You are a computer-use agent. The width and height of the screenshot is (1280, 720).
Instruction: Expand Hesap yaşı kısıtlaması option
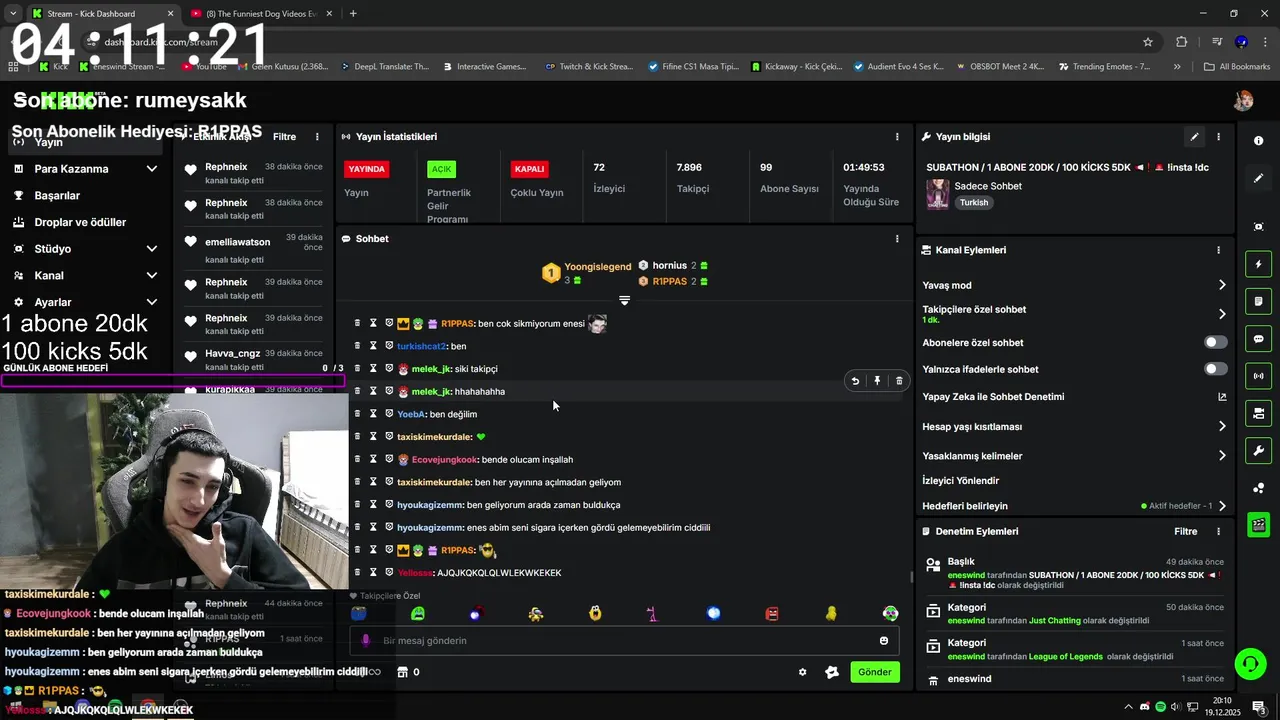(1221, 426)
